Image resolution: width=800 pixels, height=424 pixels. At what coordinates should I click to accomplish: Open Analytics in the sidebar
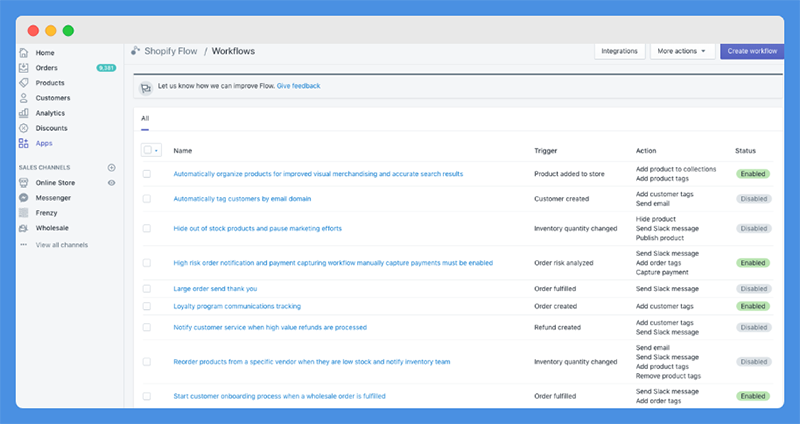pos(50,113)
